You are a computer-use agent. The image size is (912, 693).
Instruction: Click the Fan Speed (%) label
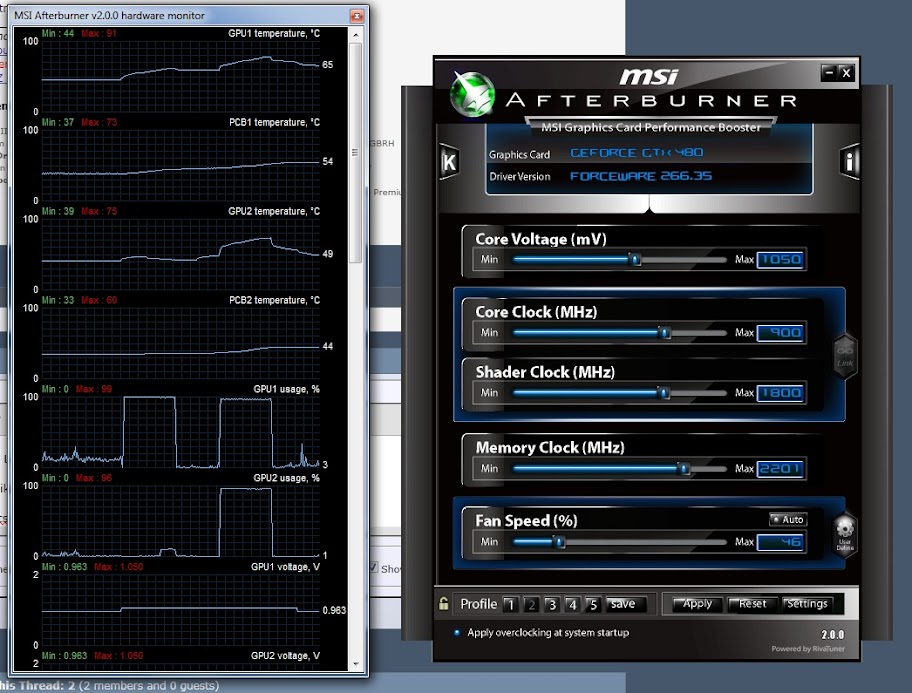click(x=526, y=521)
